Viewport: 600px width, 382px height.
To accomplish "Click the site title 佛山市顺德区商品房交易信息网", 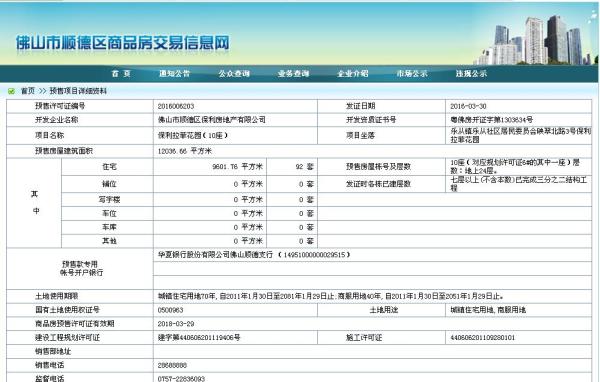I will coord(122,42).
